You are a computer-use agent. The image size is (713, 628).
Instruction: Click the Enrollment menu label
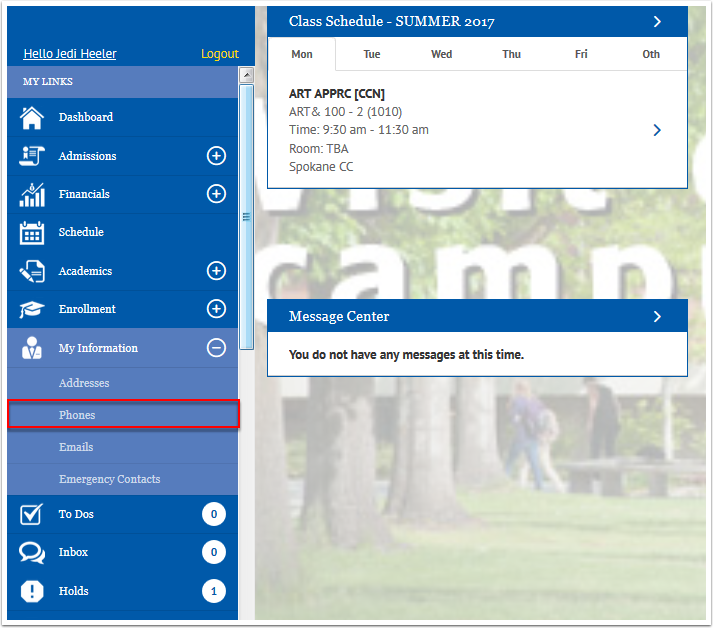pos(87,309)
